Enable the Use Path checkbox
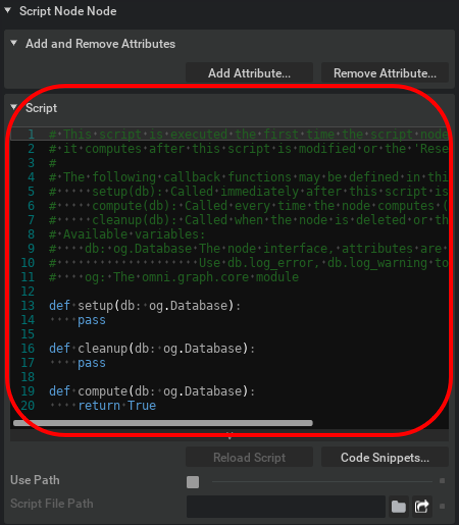459x525 pixels. coord(193,482)
